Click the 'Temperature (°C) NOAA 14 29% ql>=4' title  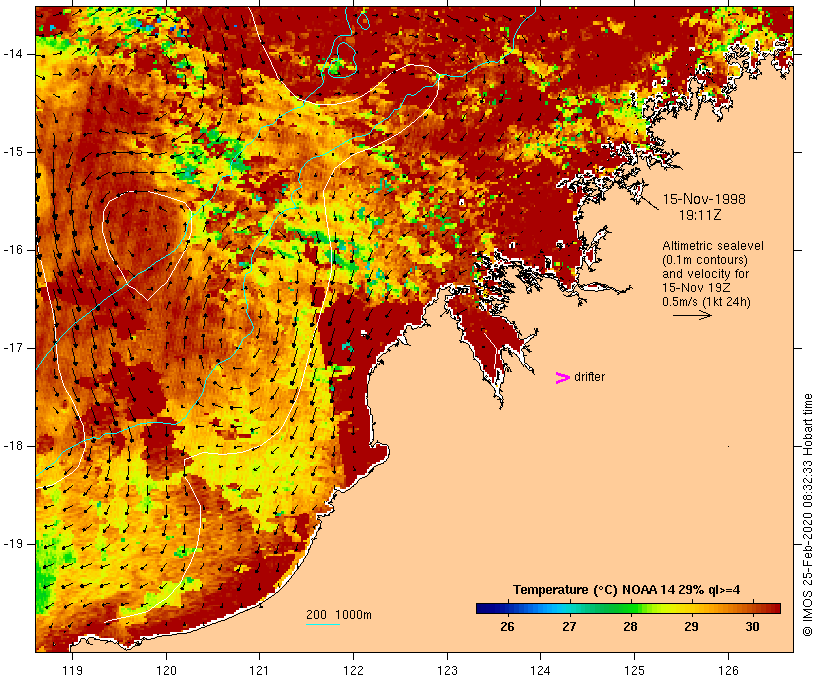tap(626, 590)
